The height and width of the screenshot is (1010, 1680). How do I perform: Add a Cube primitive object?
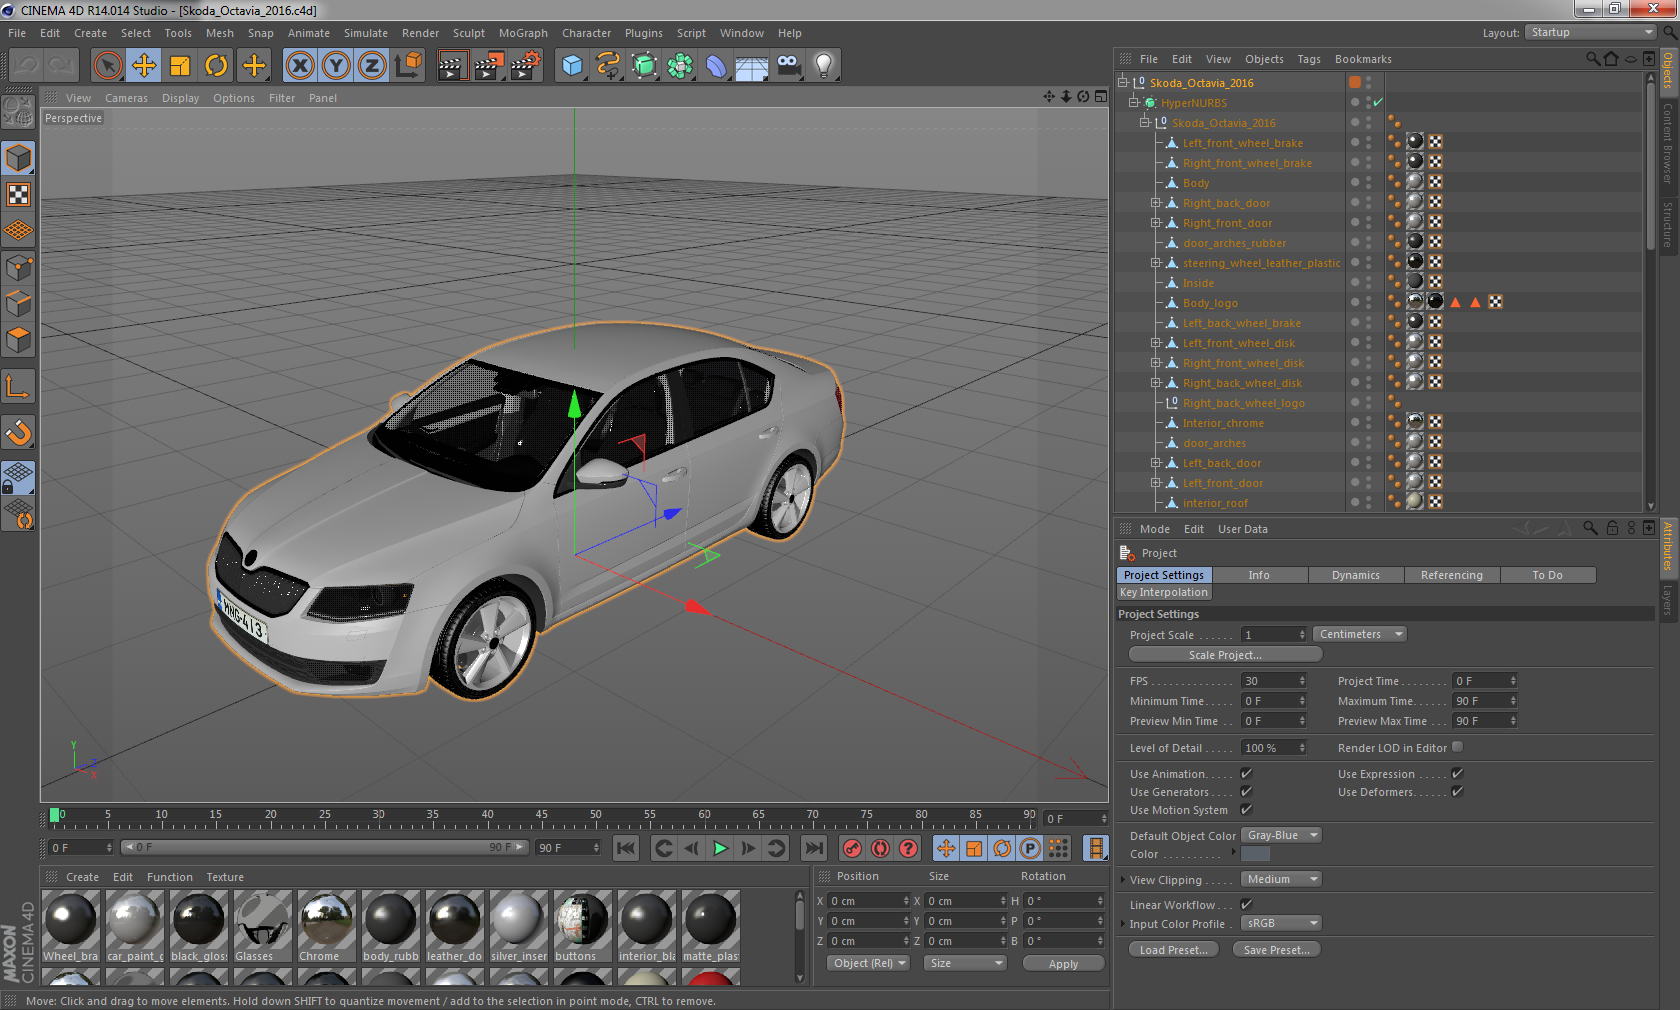tap(572, 66)
